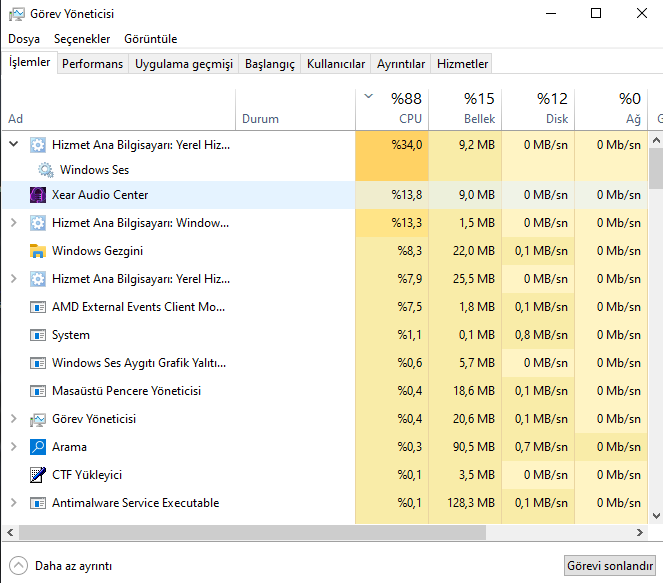Click the CTF Yükleyici pen icon
Viewport: 663px width, 583px height.
[38, 475]
